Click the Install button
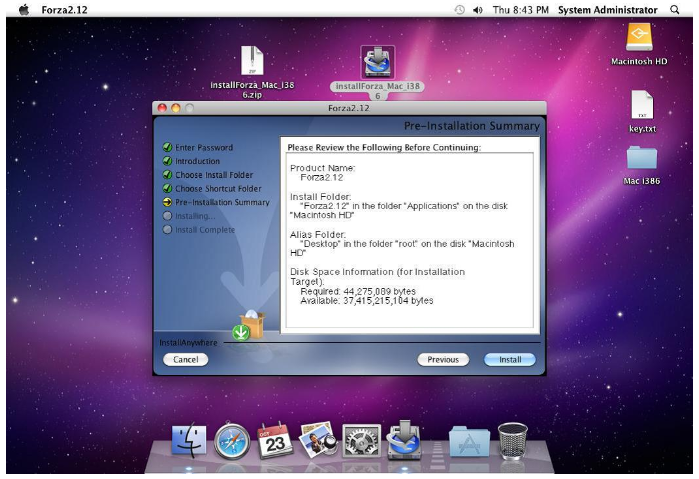 pyautogui.click(x=510, y=359)
